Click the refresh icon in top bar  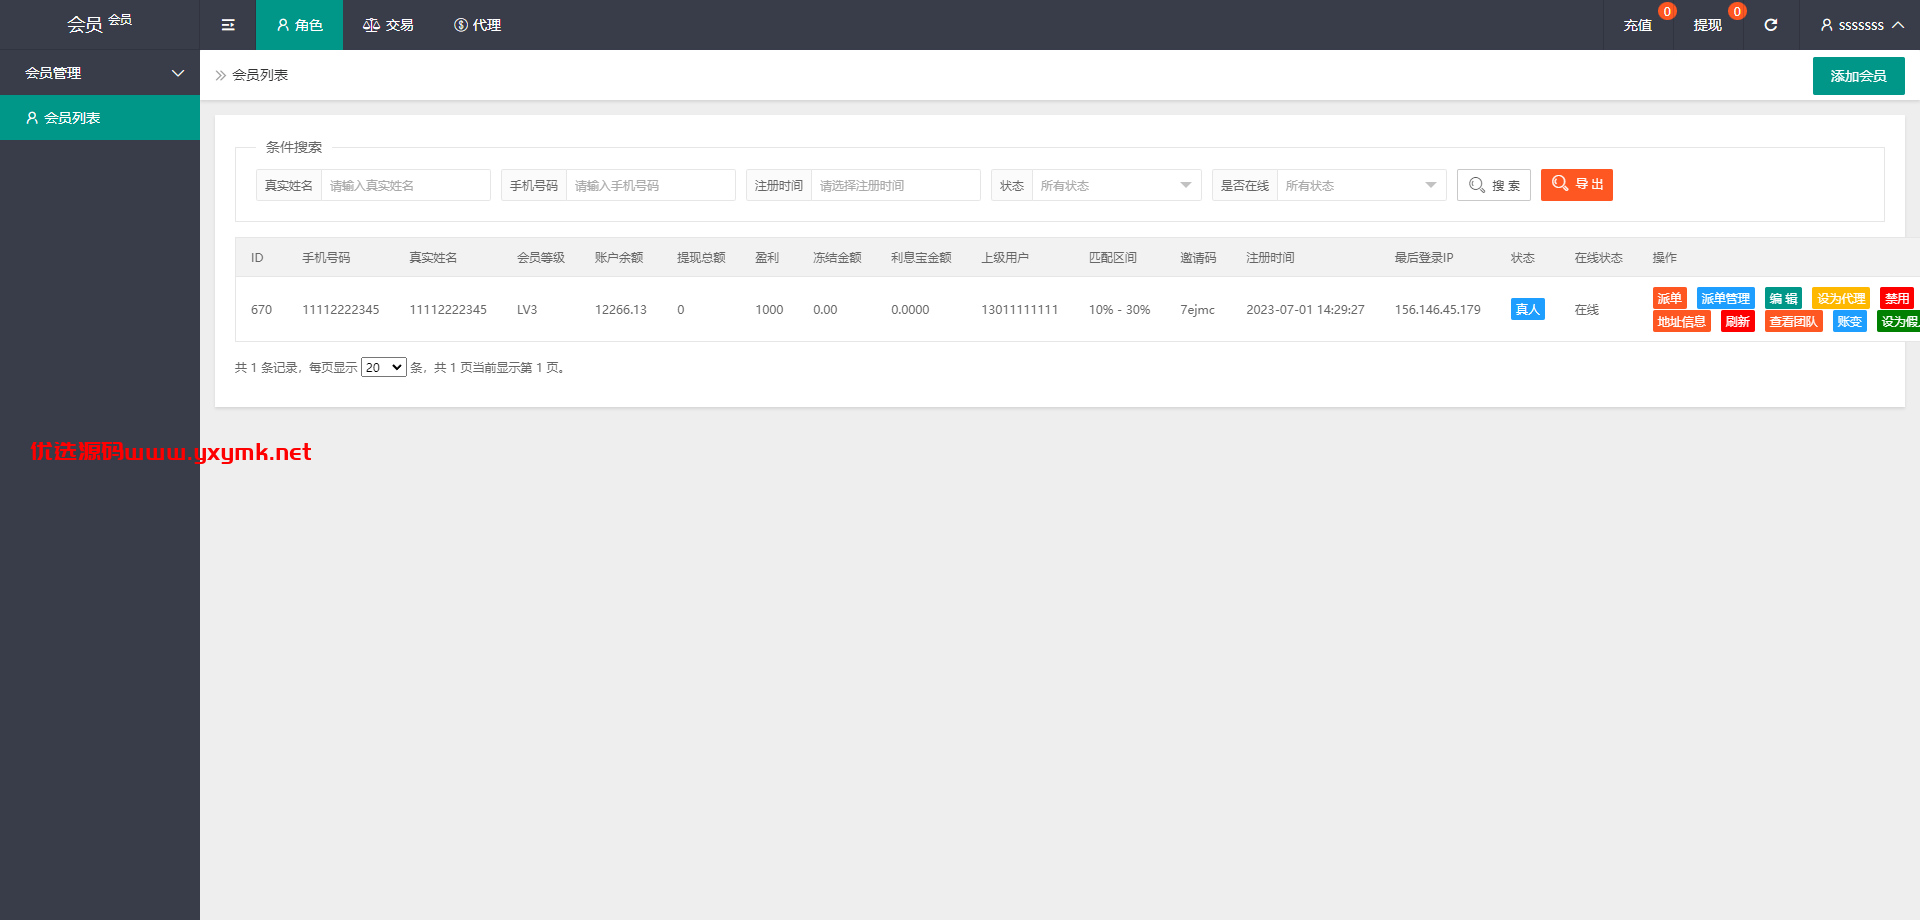coord(1770,25)
